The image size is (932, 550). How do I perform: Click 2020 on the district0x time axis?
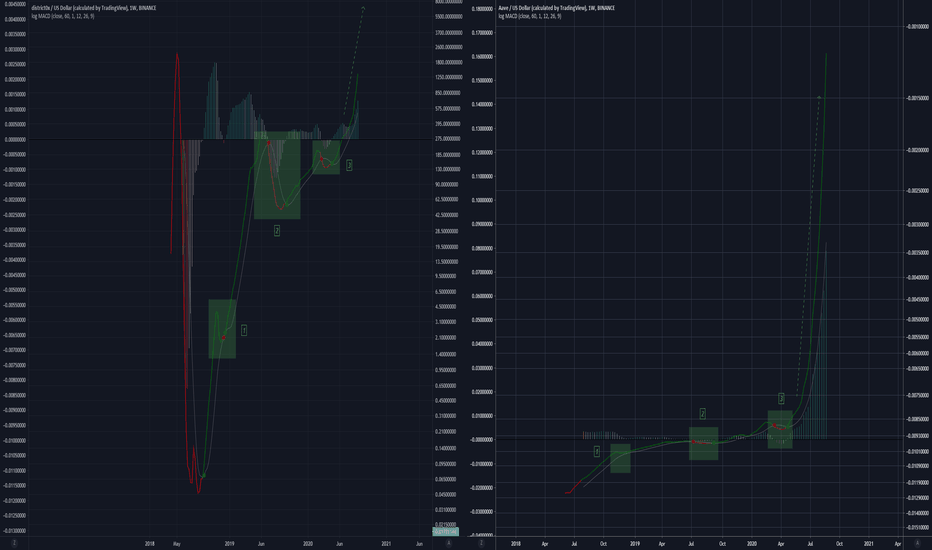tap(308, 543)
